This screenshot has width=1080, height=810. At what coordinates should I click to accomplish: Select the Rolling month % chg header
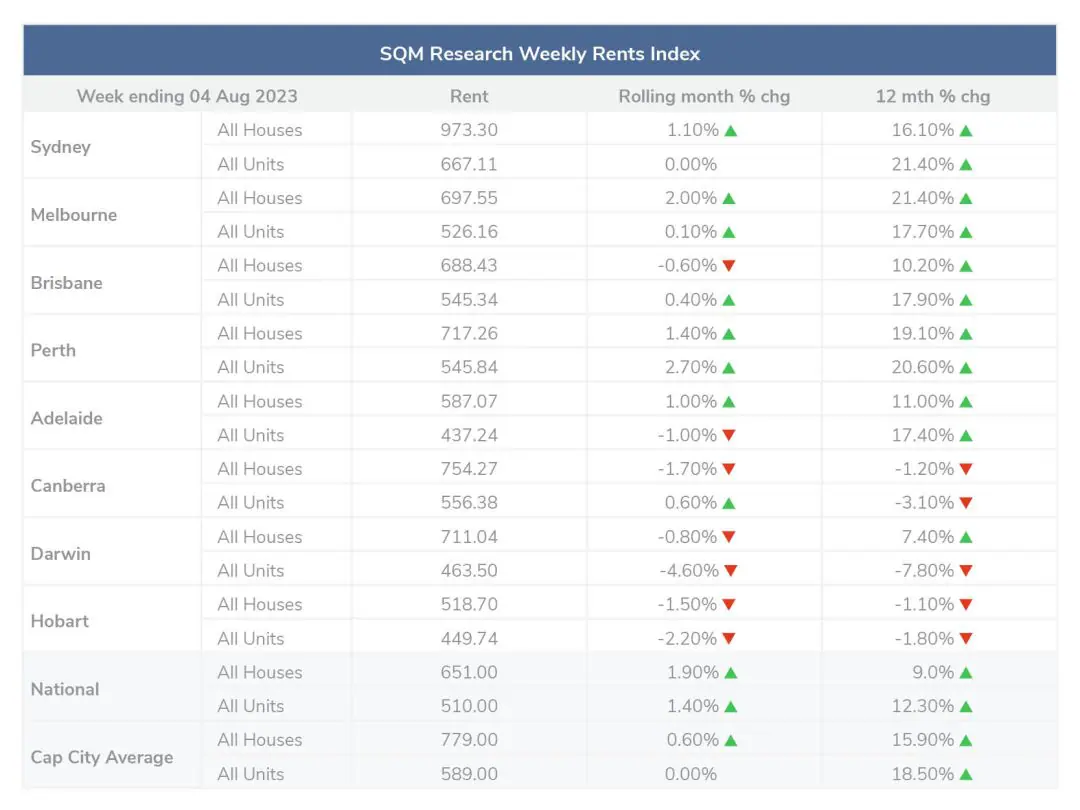tap(704, 96)
